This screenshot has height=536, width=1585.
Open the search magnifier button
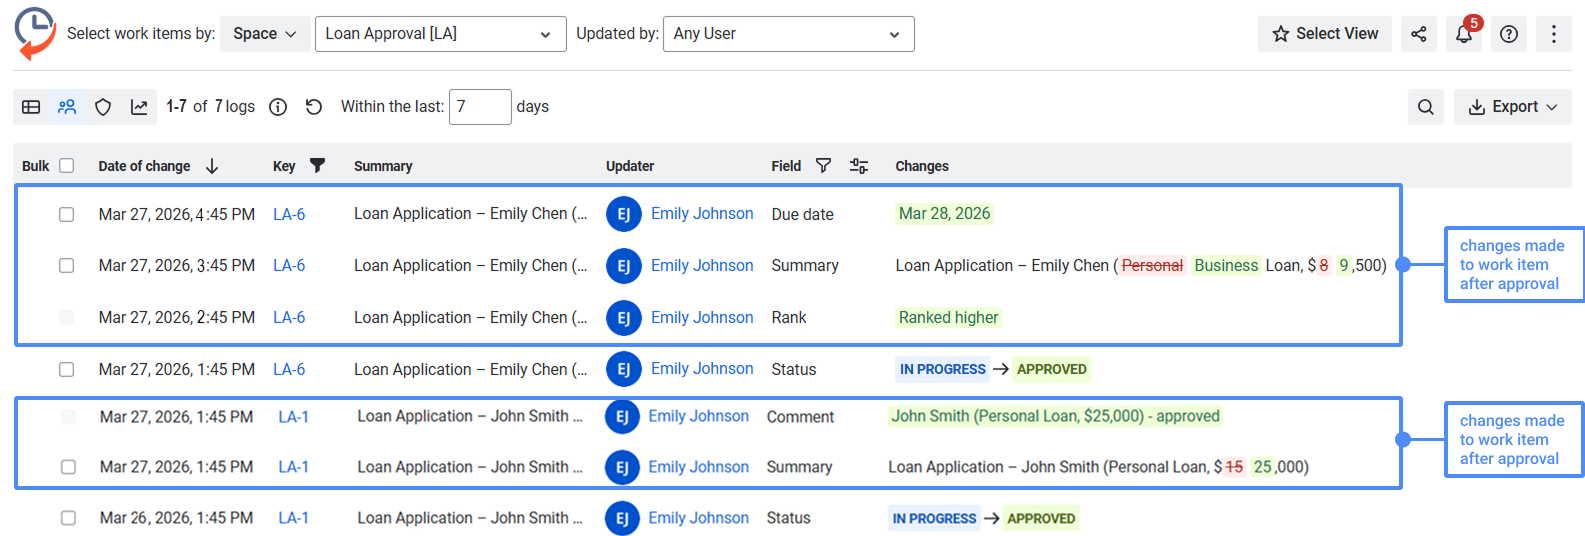tap(1426, 107)
